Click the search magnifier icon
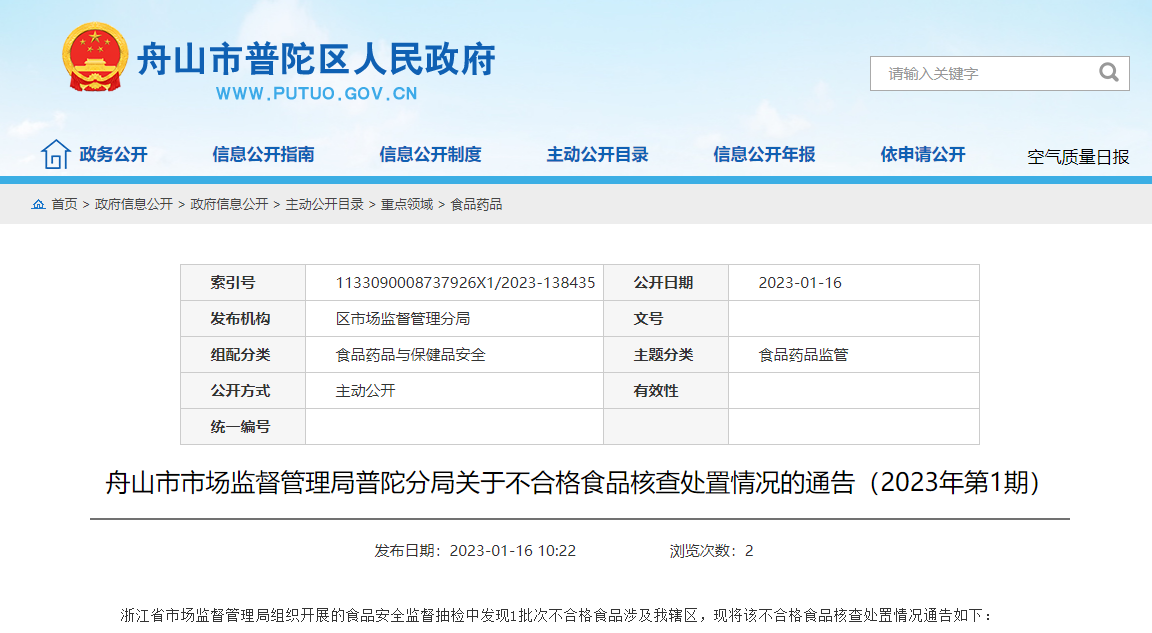 (1109, 73)
